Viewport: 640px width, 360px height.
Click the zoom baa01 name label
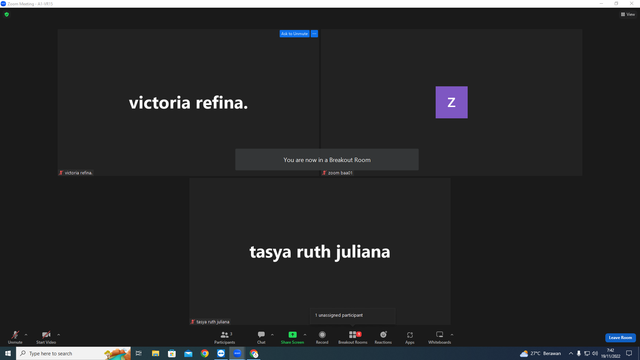tap(338, 173)
